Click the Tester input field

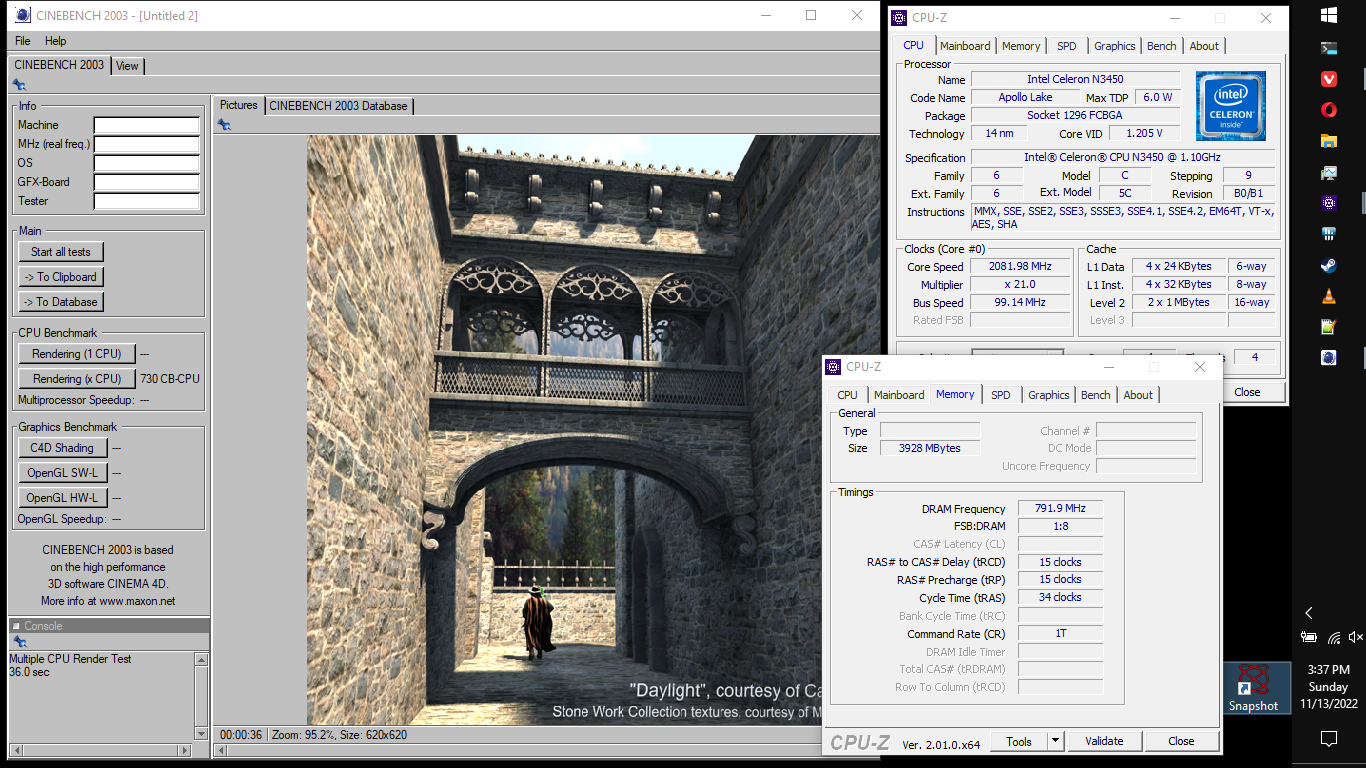(x=147, y=201)
